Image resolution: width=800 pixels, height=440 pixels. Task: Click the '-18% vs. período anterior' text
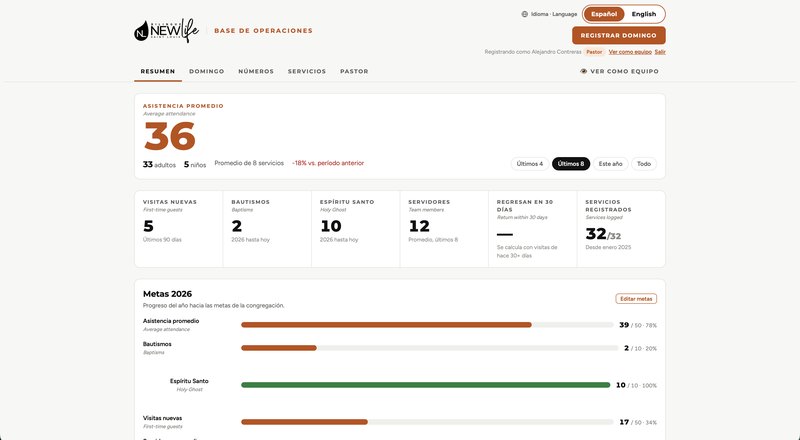328,163
